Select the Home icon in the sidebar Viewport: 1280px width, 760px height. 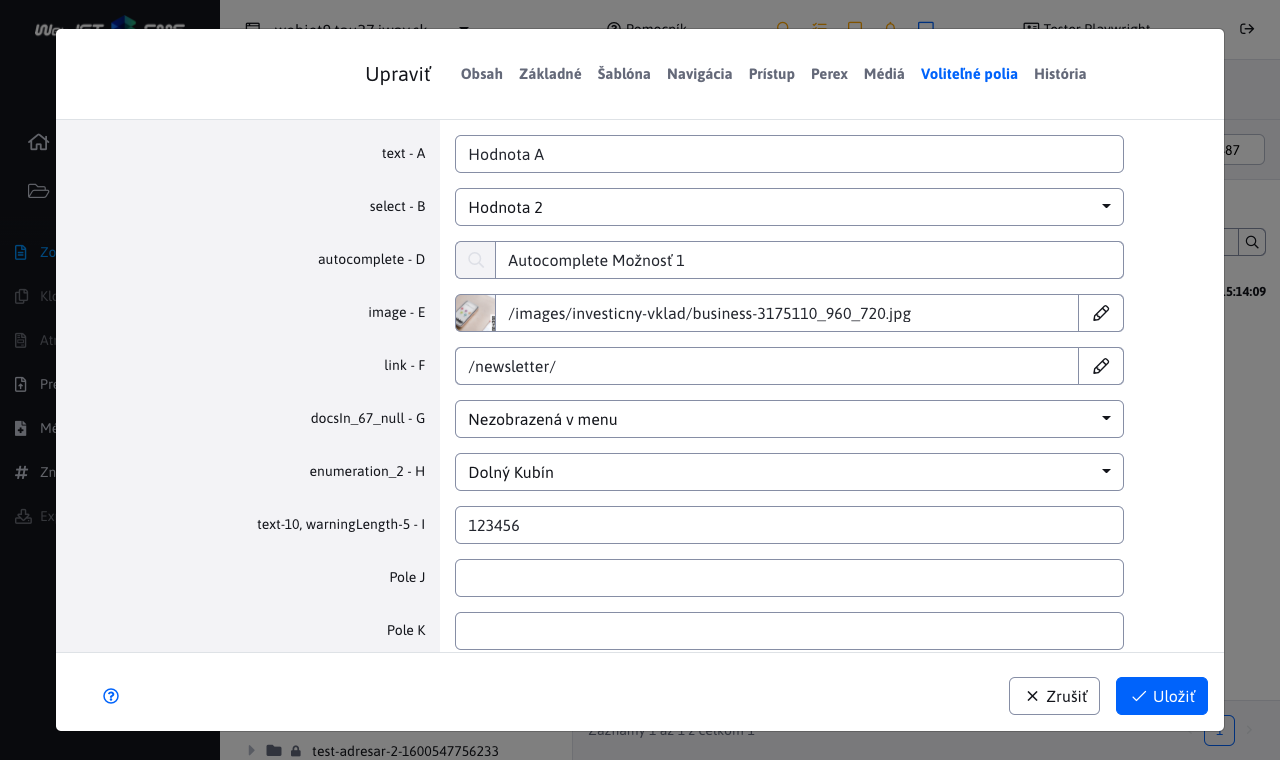point(38,142)
